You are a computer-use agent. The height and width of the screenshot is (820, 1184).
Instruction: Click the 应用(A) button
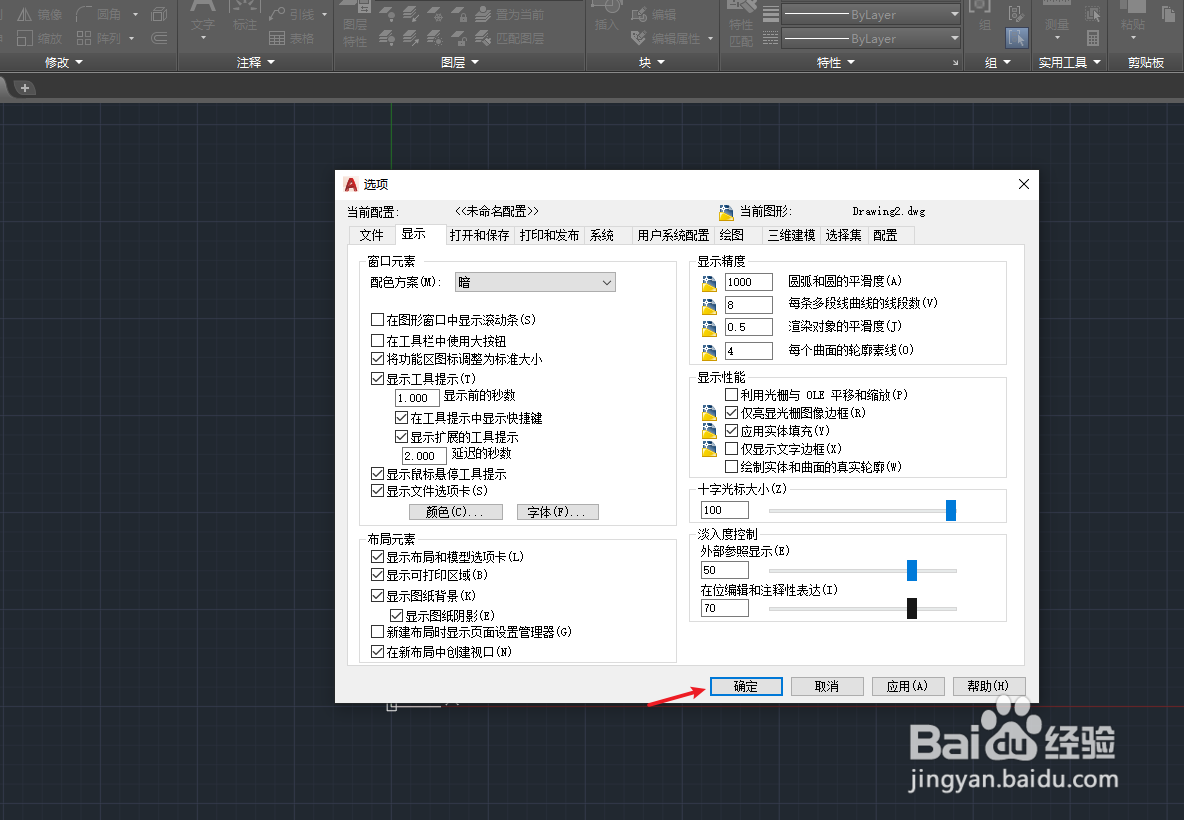[x=908, y=686]
